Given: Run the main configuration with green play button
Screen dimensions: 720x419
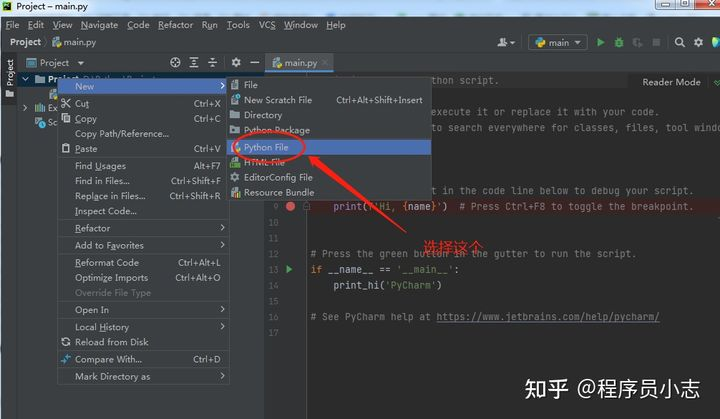Looking at the screenshot, I should pos(600,42).
